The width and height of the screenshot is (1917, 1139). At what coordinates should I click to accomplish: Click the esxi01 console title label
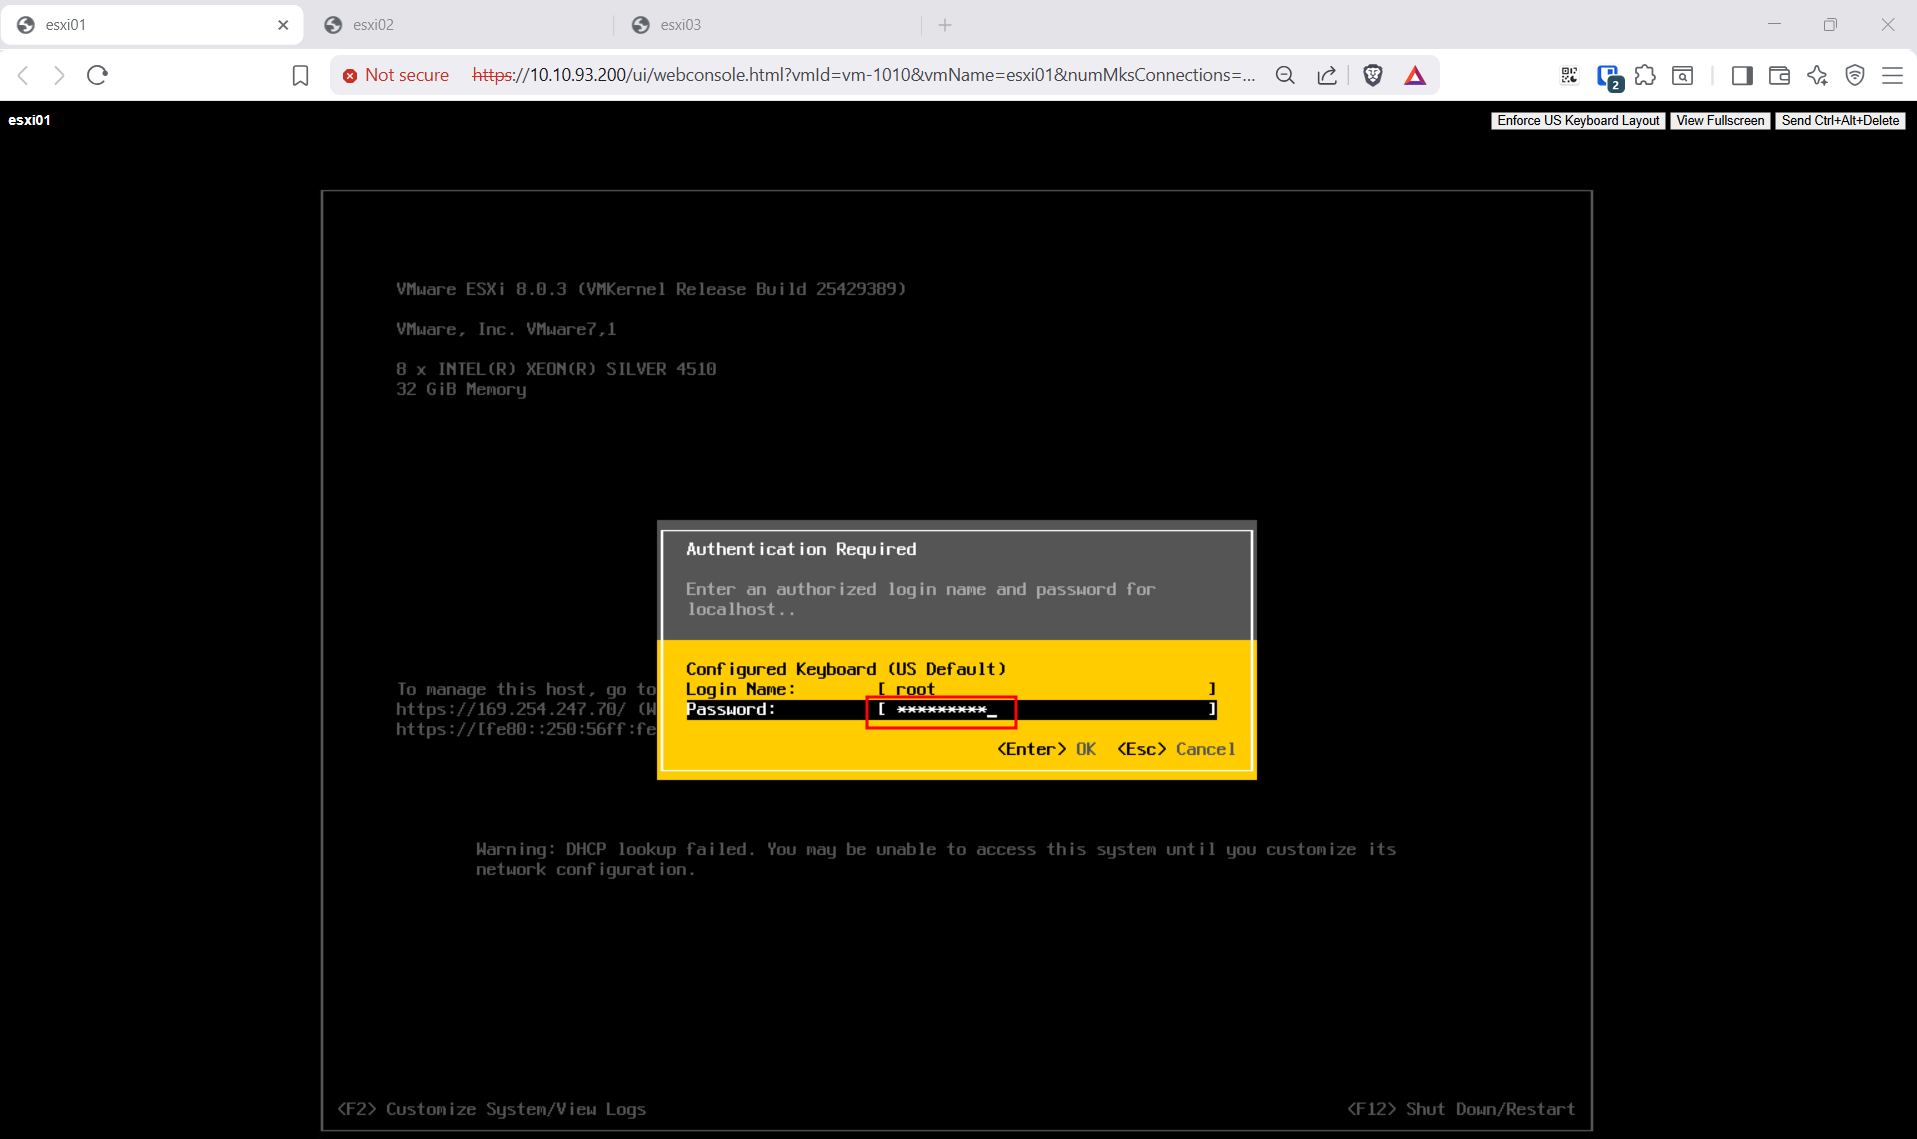click(x=30, y=120)
